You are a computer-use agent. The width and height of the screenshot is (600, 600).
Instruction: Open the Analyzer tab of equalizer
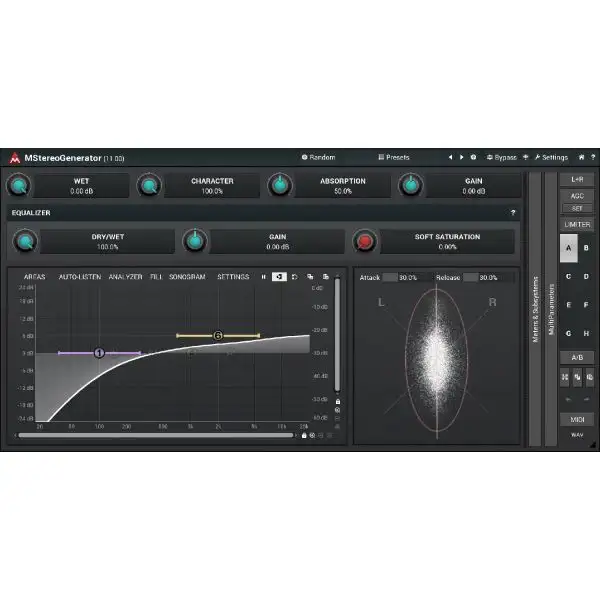click(x=125, y=276)
